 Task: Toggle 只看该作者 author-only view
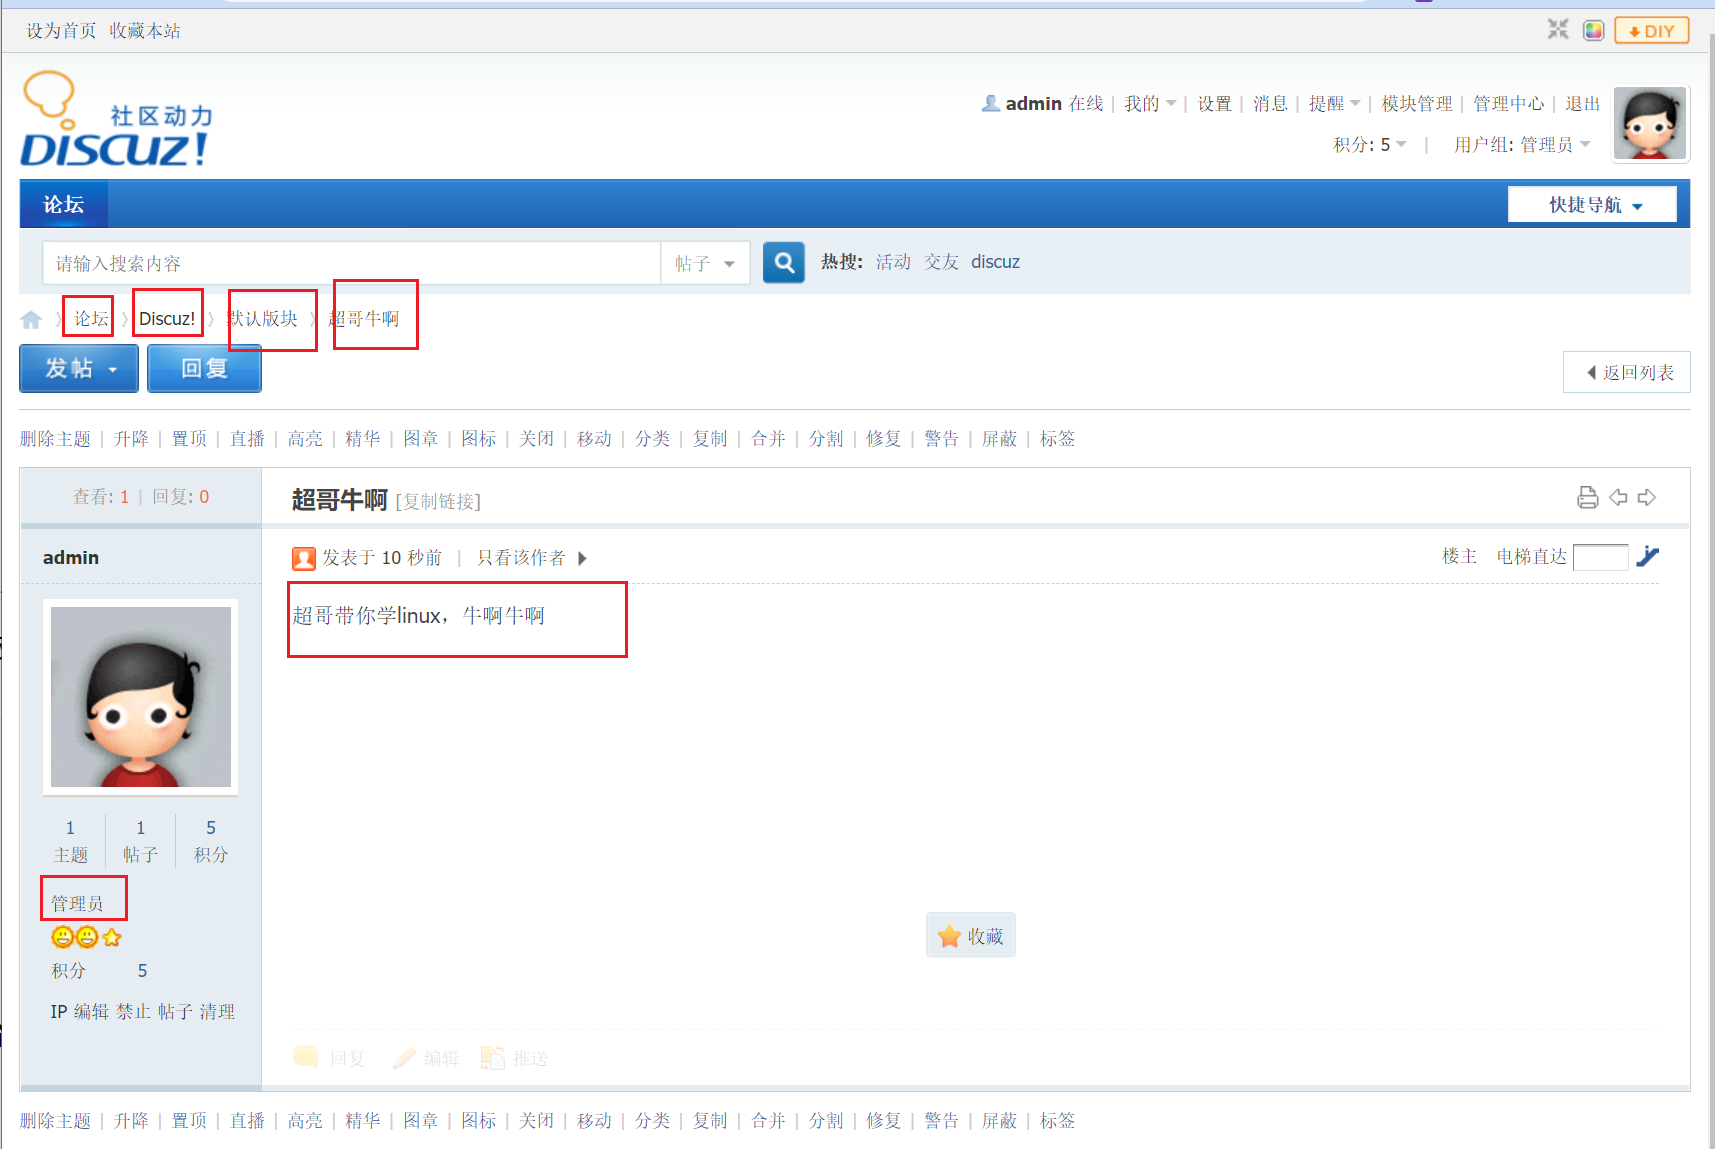click(x=531, y=558)
